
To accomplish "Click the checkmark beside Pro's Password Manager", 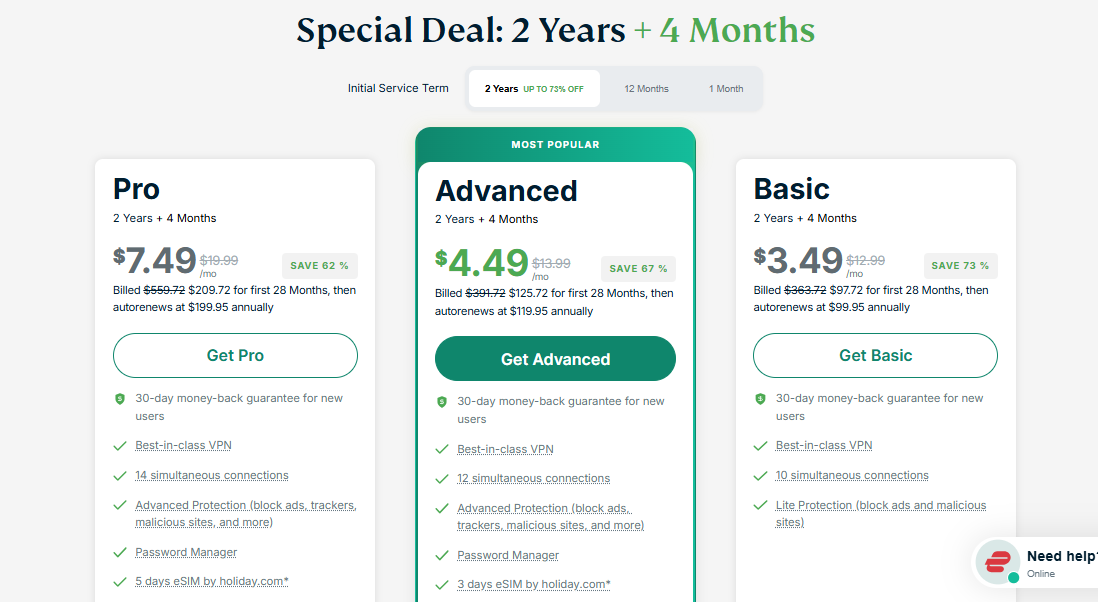I will point(120,552).
